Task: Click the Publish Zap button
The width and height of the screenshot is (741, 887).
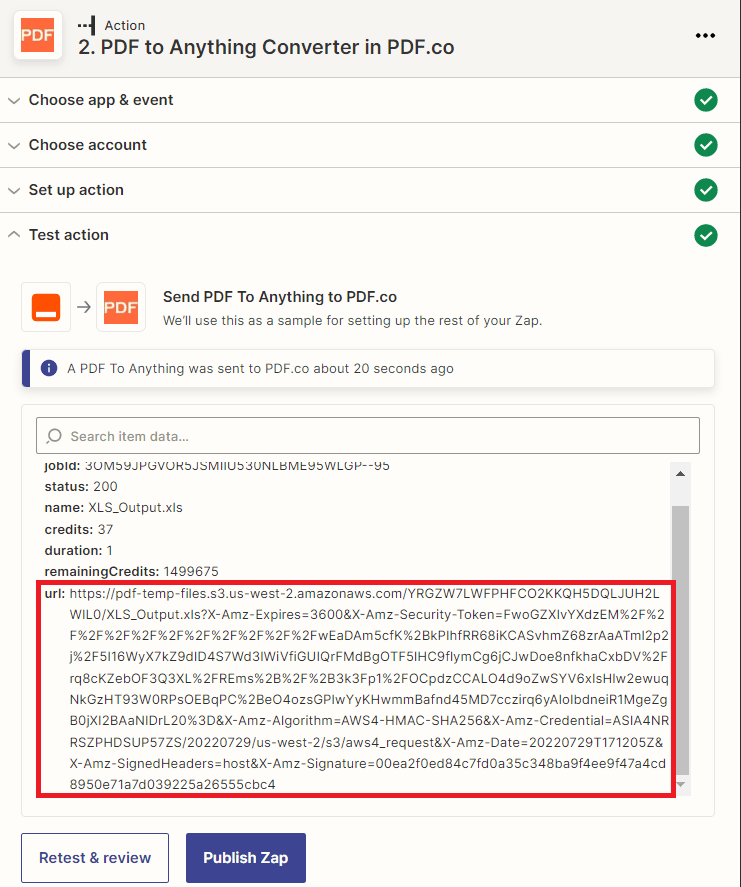Action: pos(245,858)
